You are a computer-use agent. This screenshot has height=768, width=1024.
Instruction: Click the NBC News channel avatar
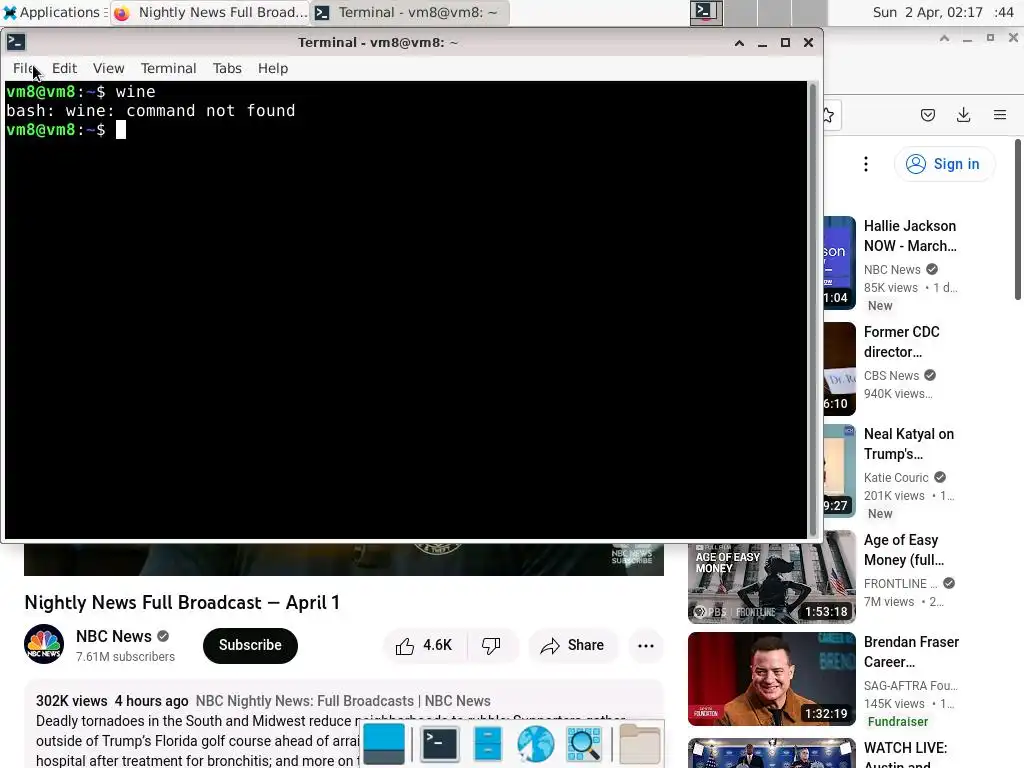tap(44, 645)
